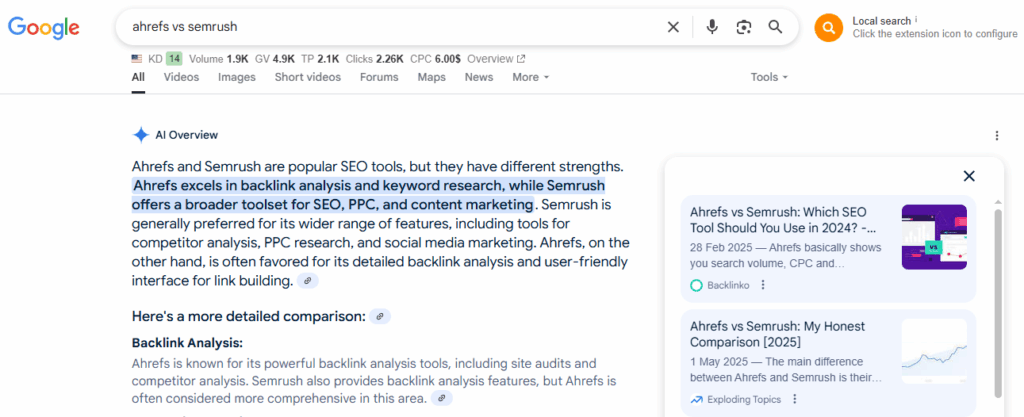
Task: Select the All results tab
Action: coord(138,77)
